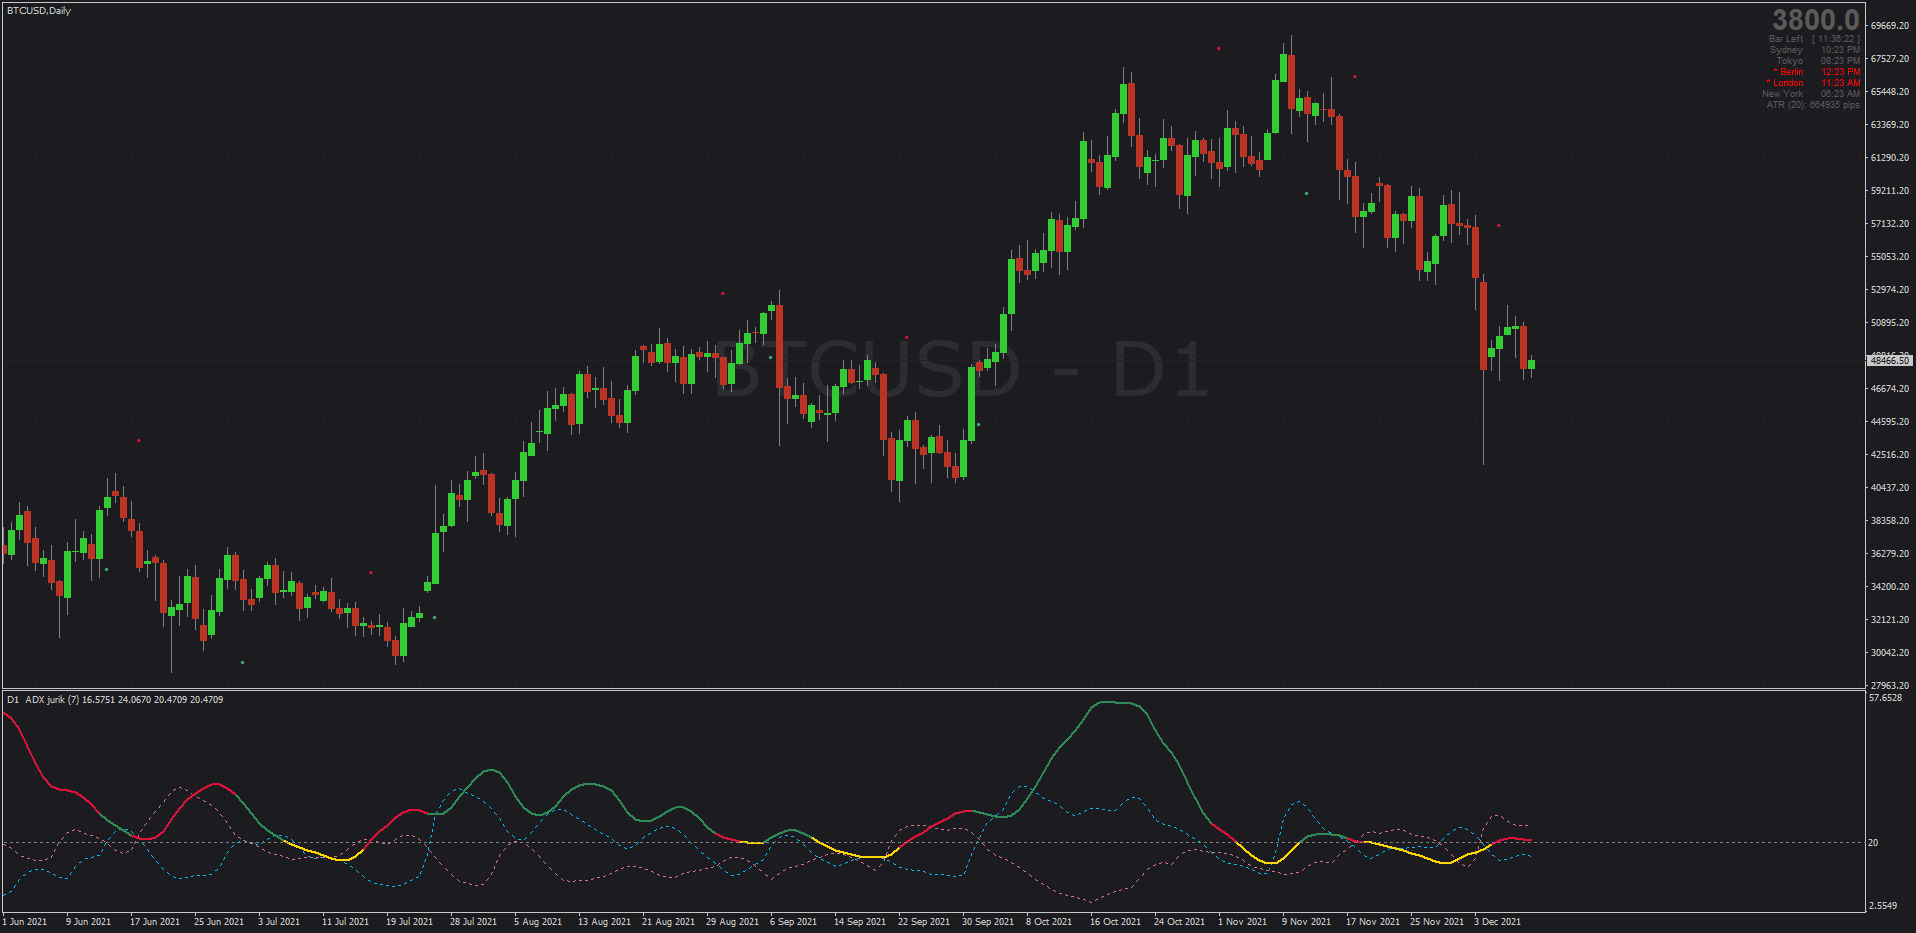The height and width of the screenshot is (933, 1916).
Task: Click the 17 Nov 2021 date label
Action: (1373, 922)
